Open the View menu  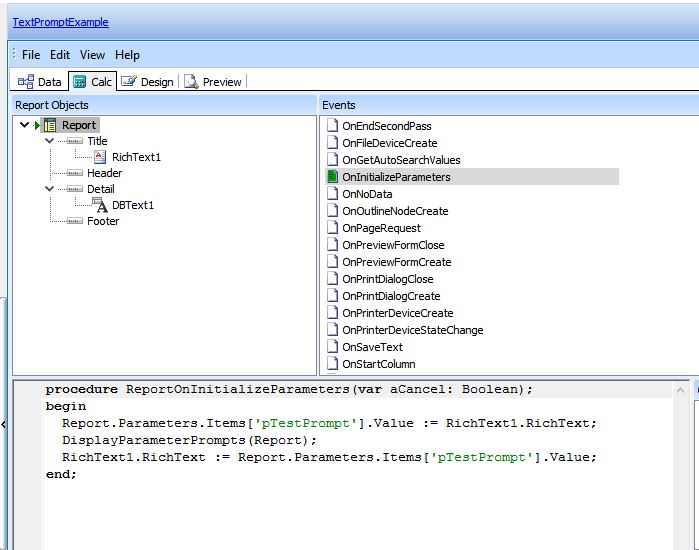click(92, 55)
